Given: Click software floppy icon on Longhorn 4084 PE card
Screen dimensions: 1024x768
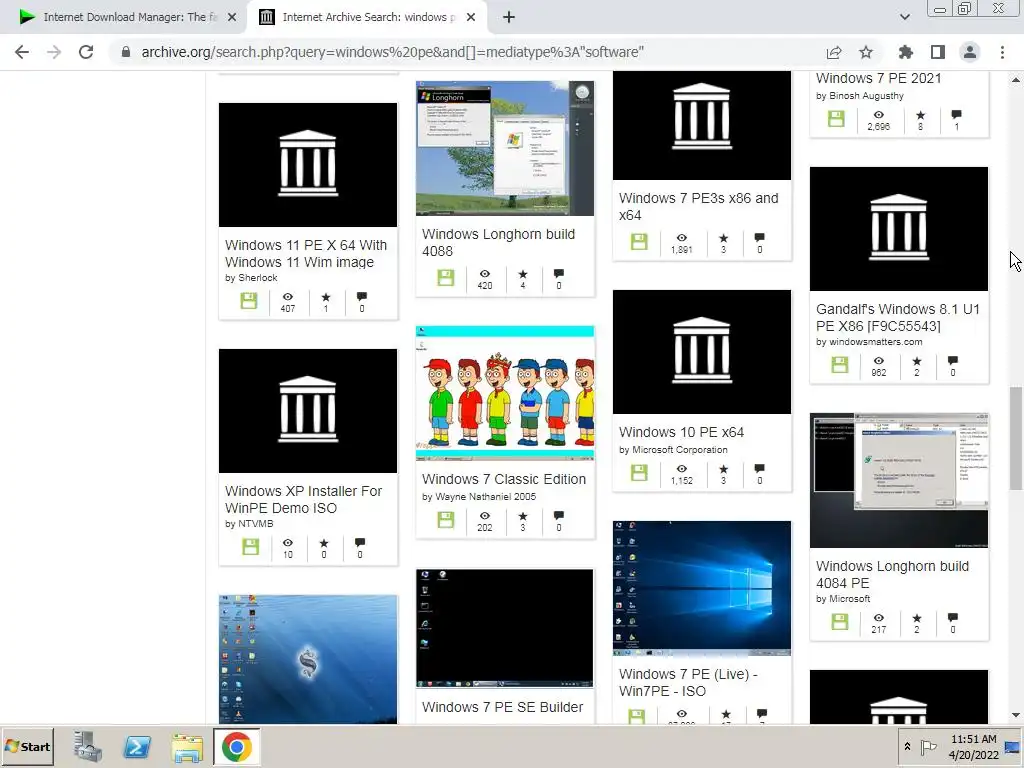Looking at the screenshot, I should (x=840, y=622).
